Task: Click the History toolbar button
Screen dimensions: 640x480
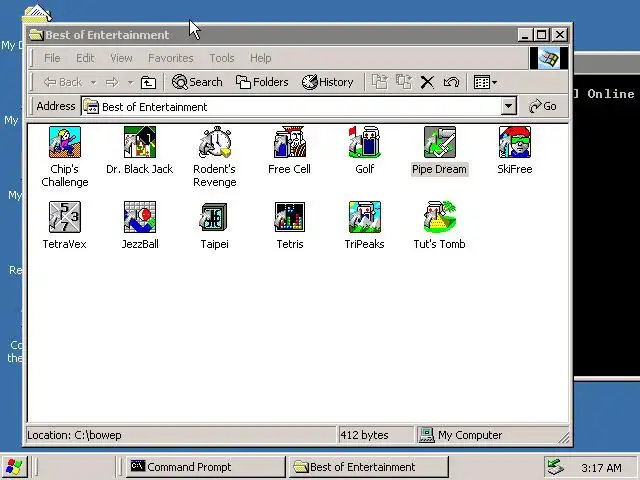Action: pos(327,82)
